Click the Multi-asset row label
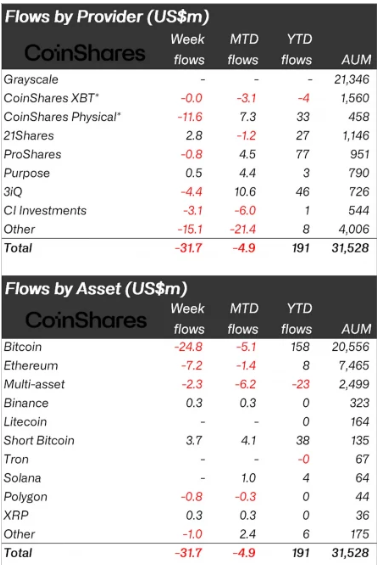The image size is (379, 565). coord(34,384)
